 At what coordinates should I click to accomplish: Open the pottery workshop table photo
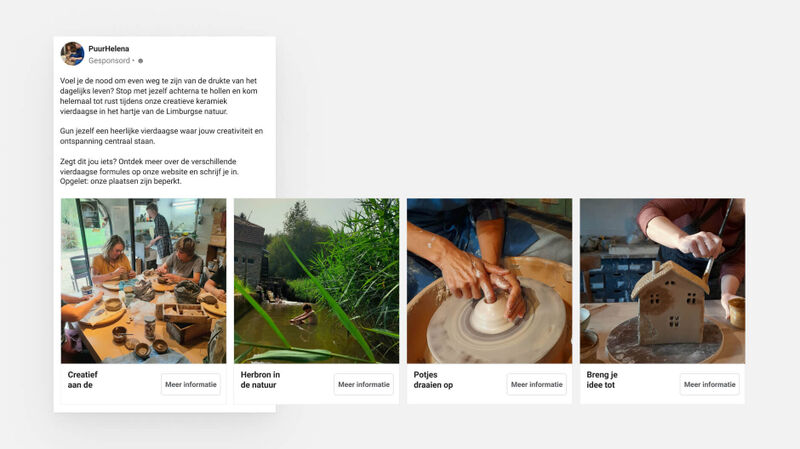[x=143, y=281]
